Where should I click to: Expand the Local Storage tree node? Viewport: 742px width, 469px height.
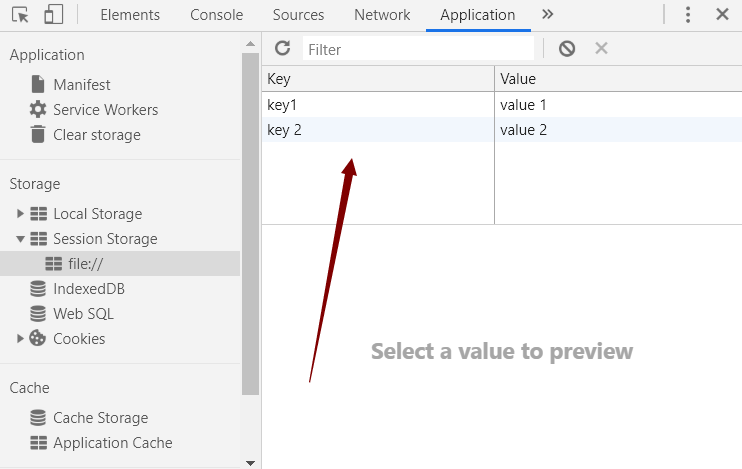pos(20,214)
